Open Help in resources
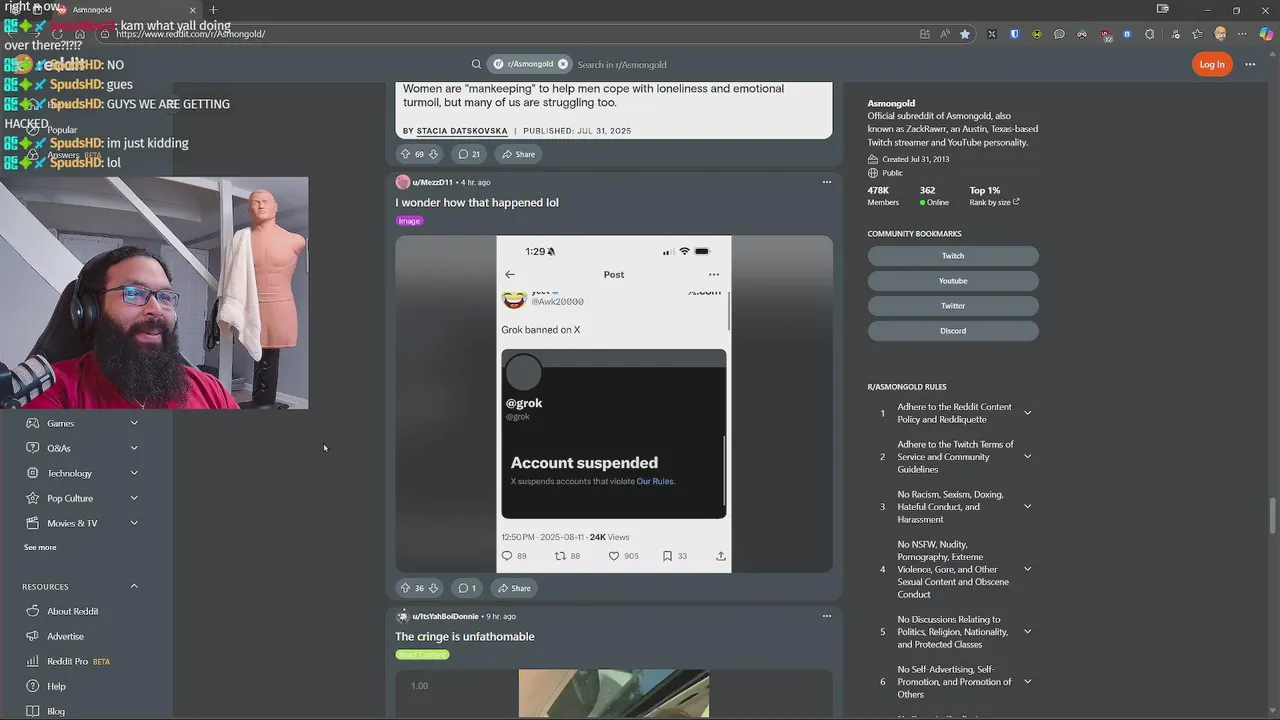Image resolution: width=1280 pixels, height=720 pixels. (x=56, y=686)
